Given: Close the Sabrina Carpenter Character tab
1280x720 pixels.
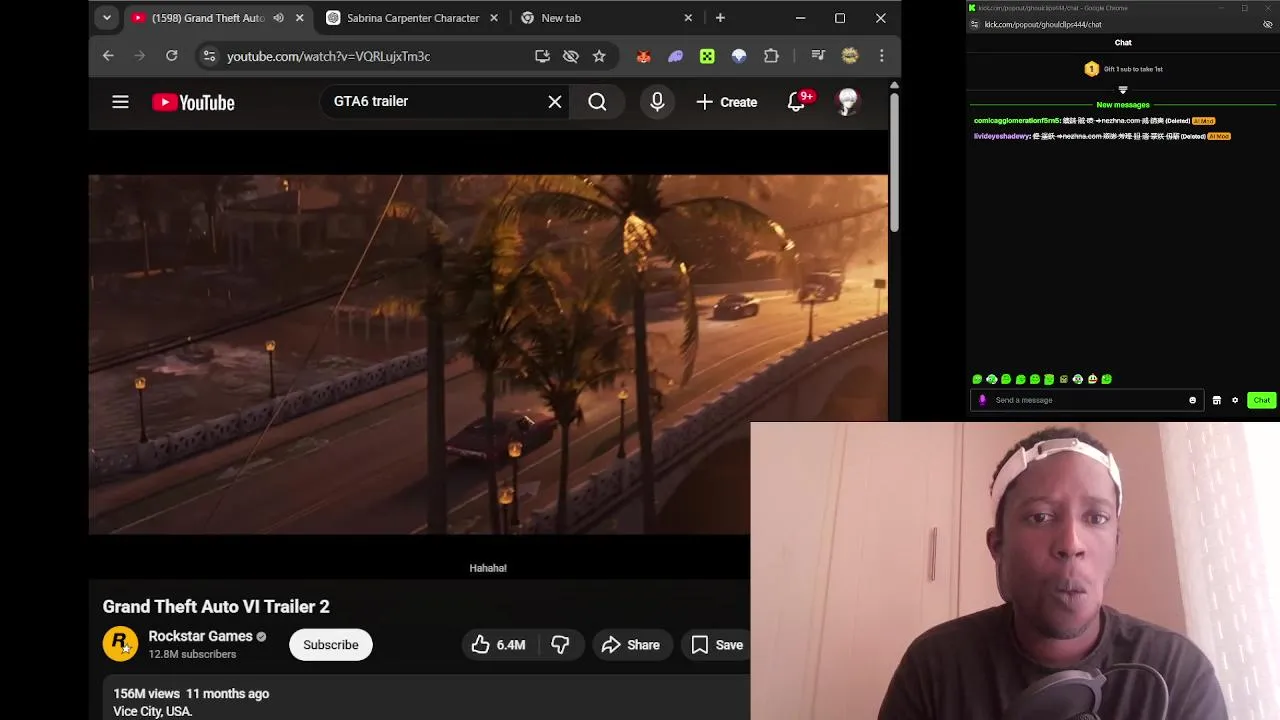Looking at the screenshot, I should coord(494,18).
